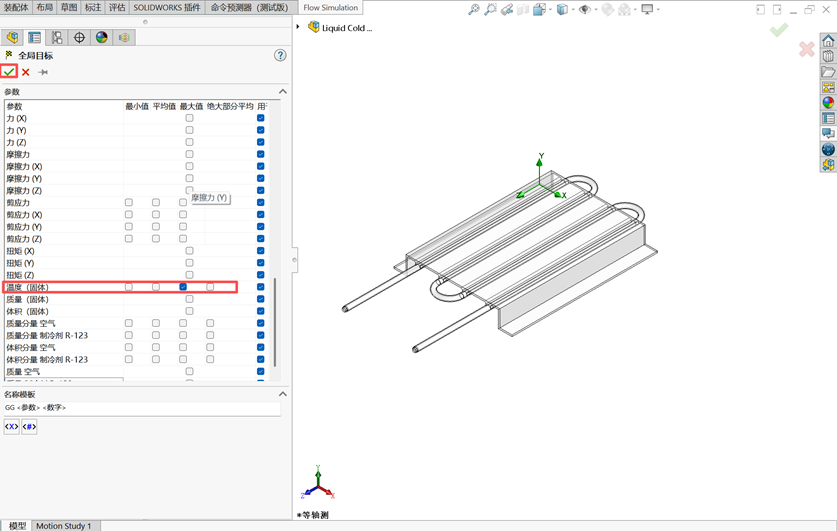The height and width of the screenshot is (531, 837).
Task: Open the ConfigurationManager tab icon
Action: point(57,37)
